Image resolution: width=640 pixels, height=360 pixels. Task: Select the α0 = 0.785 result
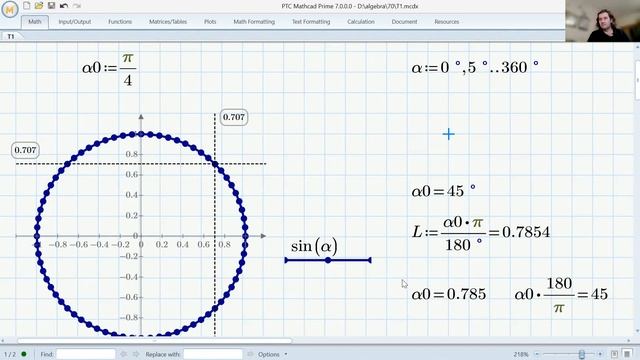449,294
